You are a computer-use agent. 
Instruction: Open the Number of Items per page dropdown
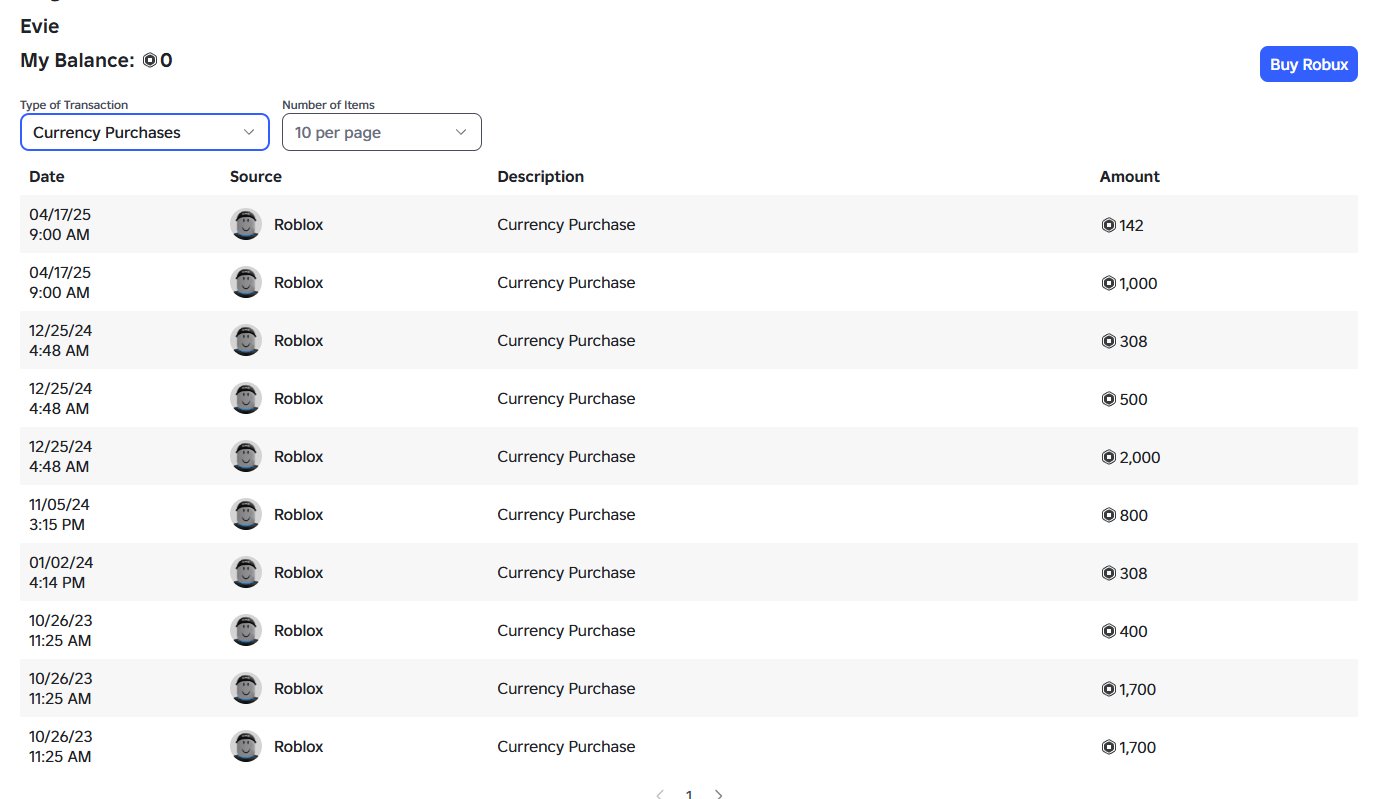point(382,132)
